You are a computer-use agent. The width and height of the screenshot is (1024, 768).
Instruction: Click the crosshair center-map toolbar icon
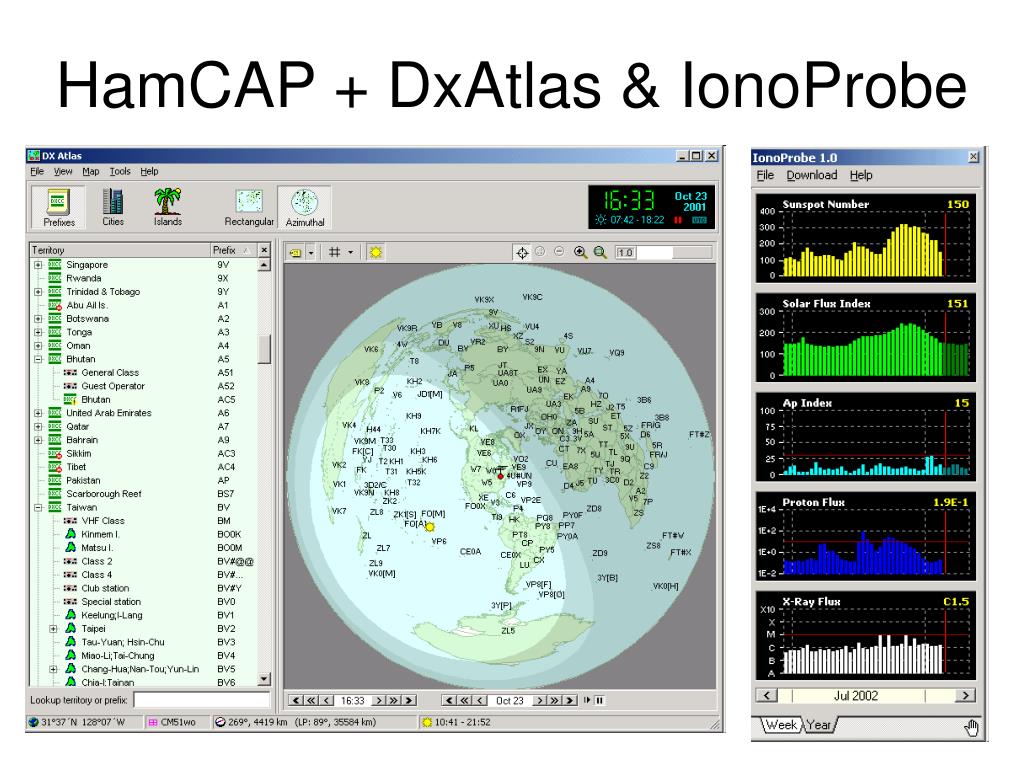522,253
